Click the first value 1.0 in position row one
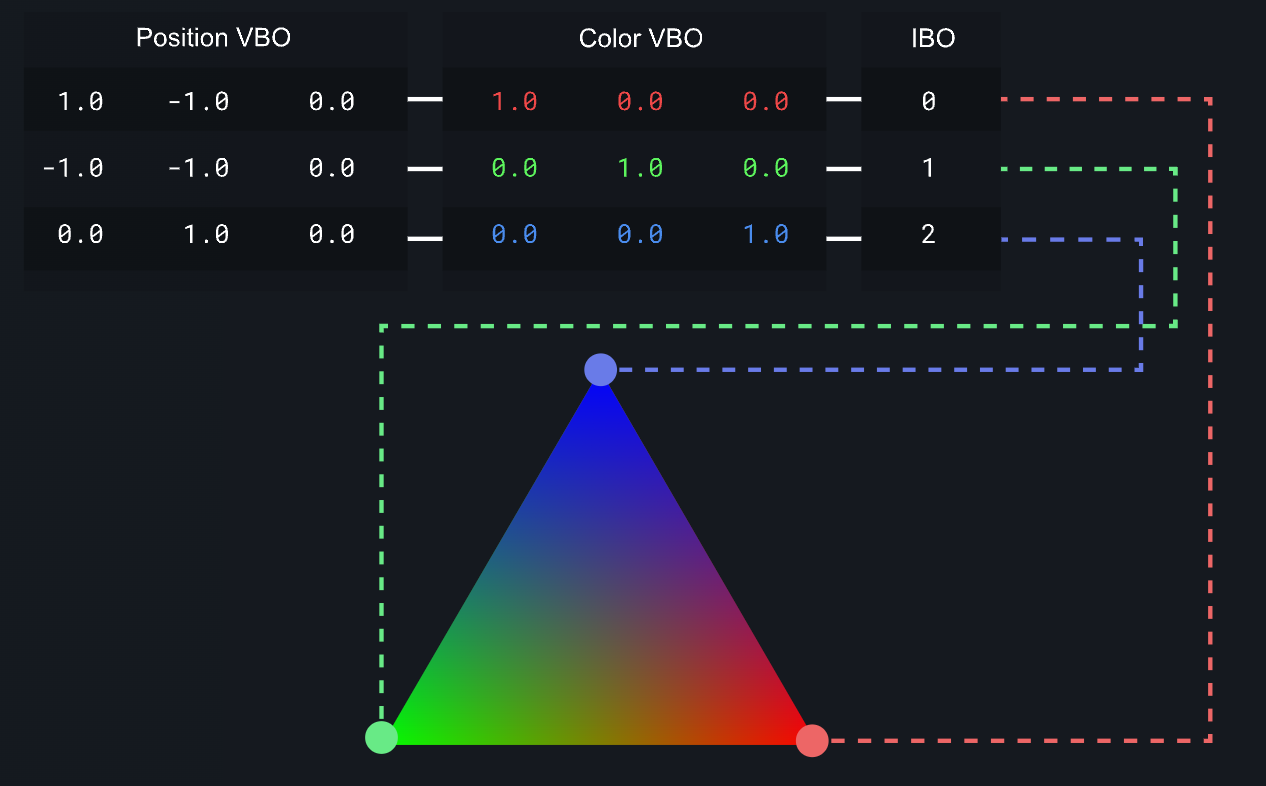 (80, 101)
